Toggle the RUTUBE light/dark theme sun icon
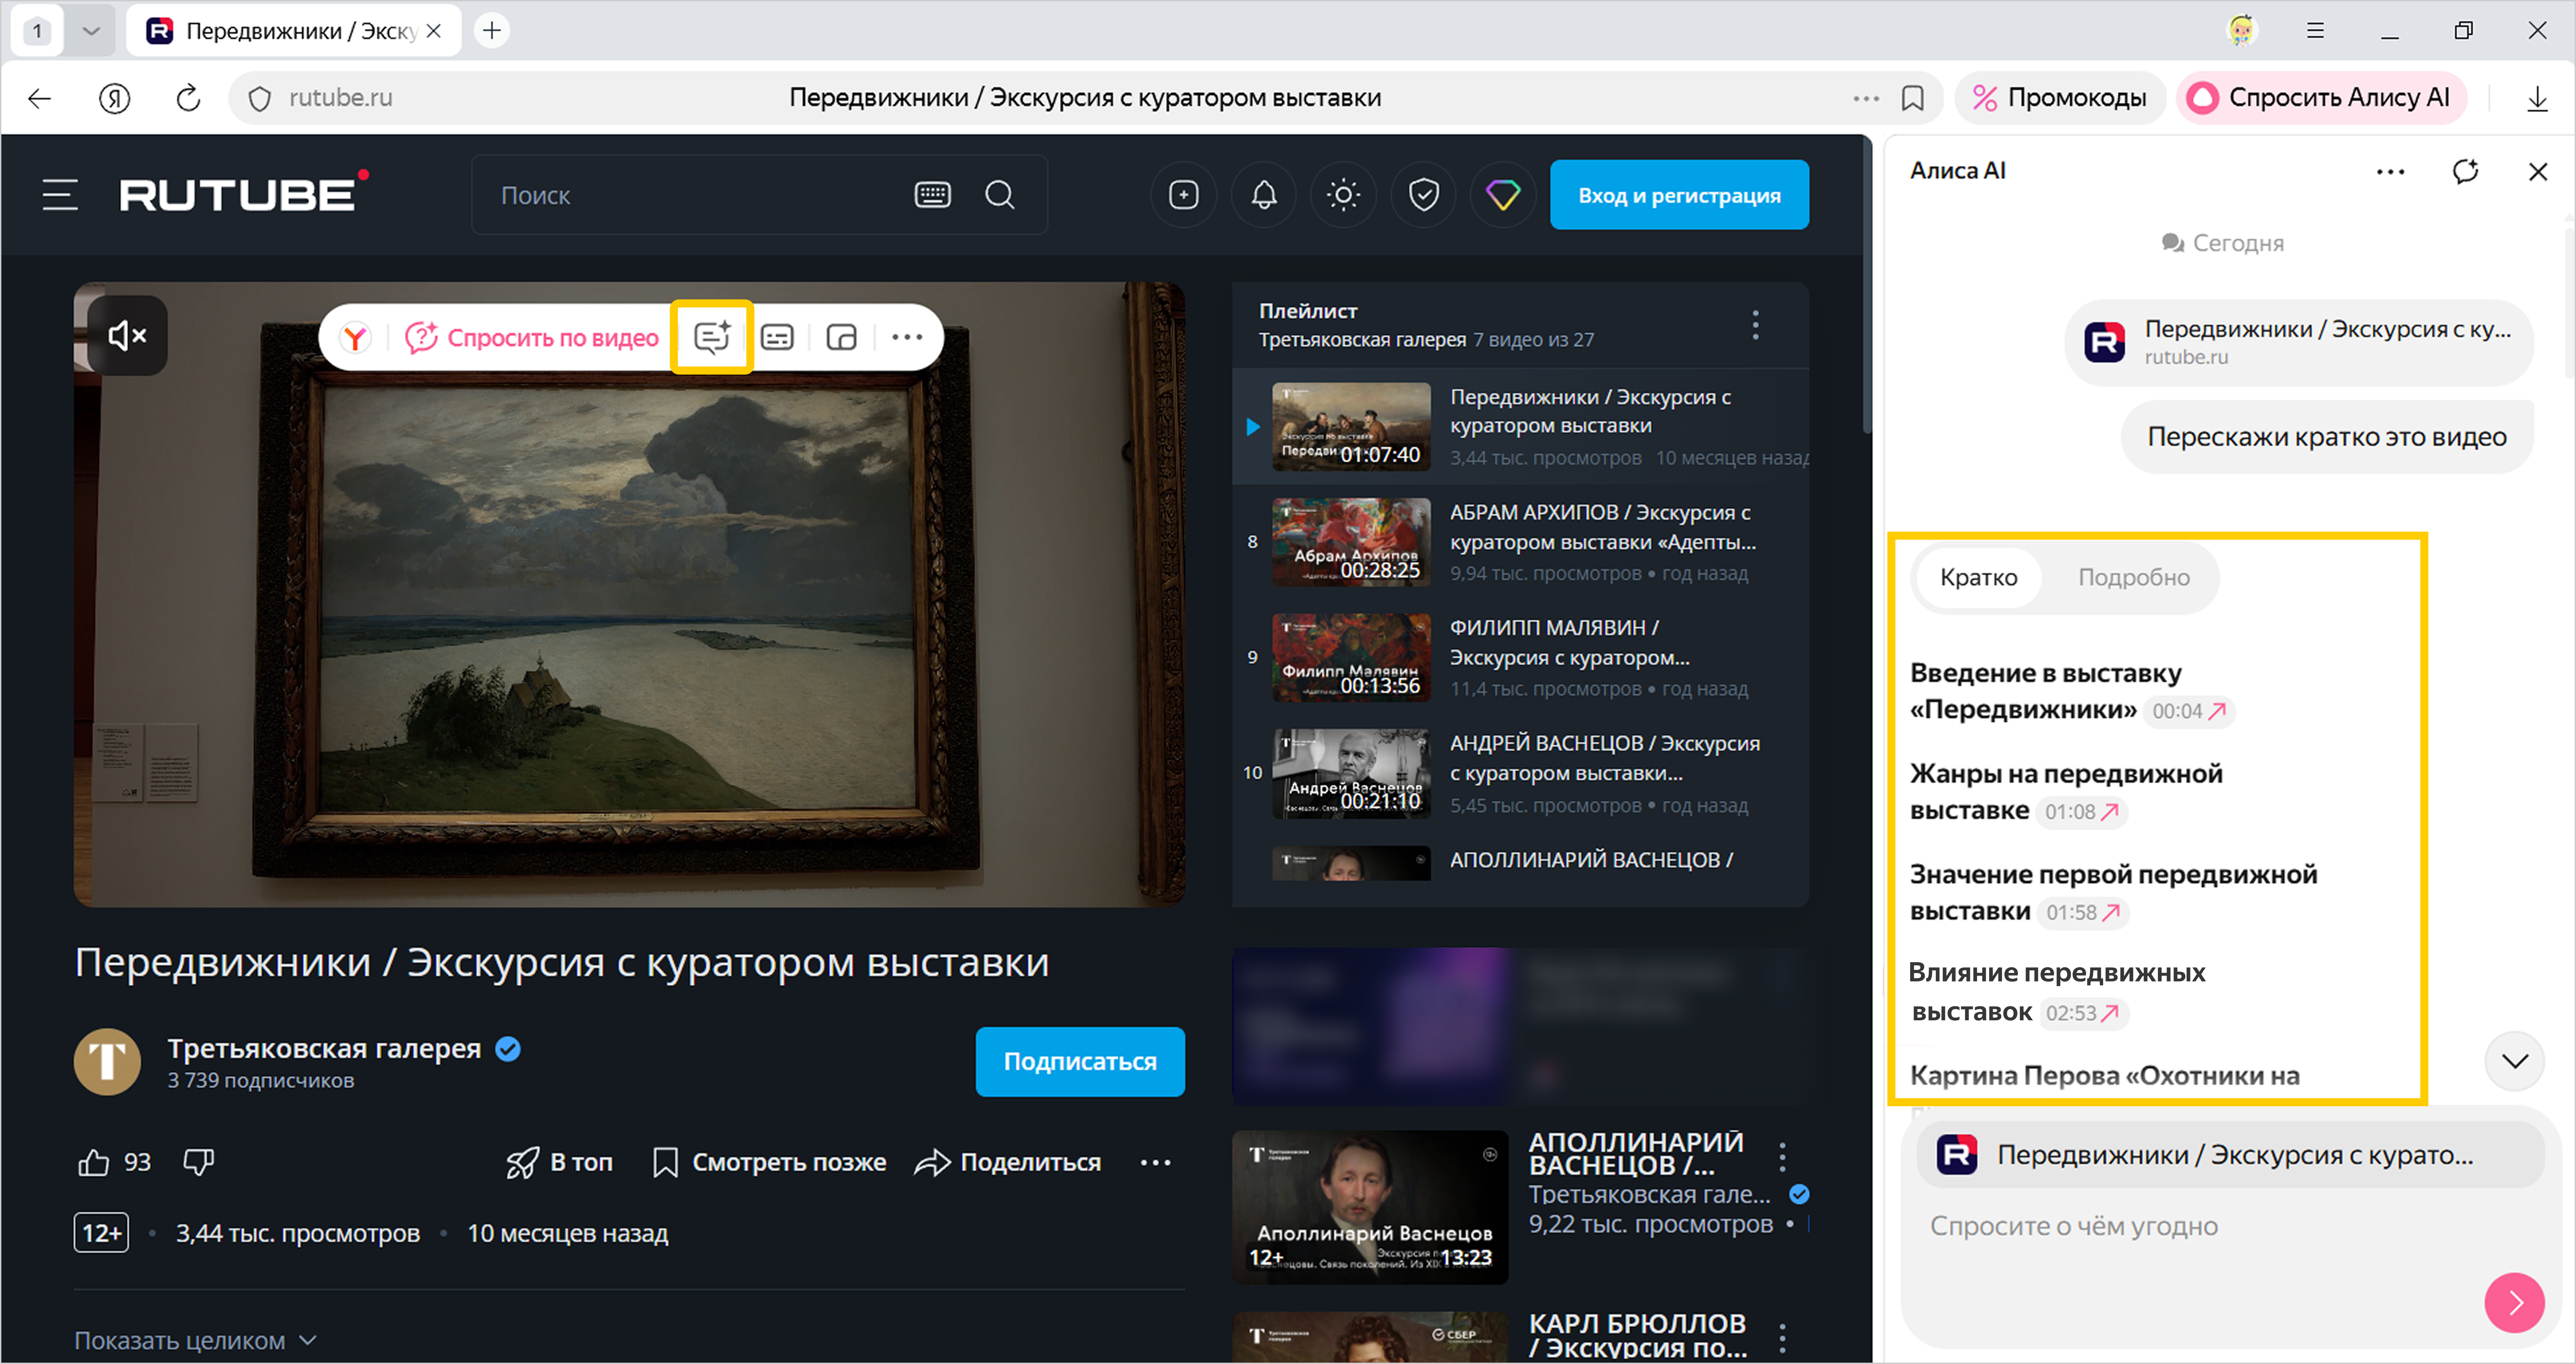Image resolution: width=2576 pixels, height=1364 pixels. (1343, 195)
